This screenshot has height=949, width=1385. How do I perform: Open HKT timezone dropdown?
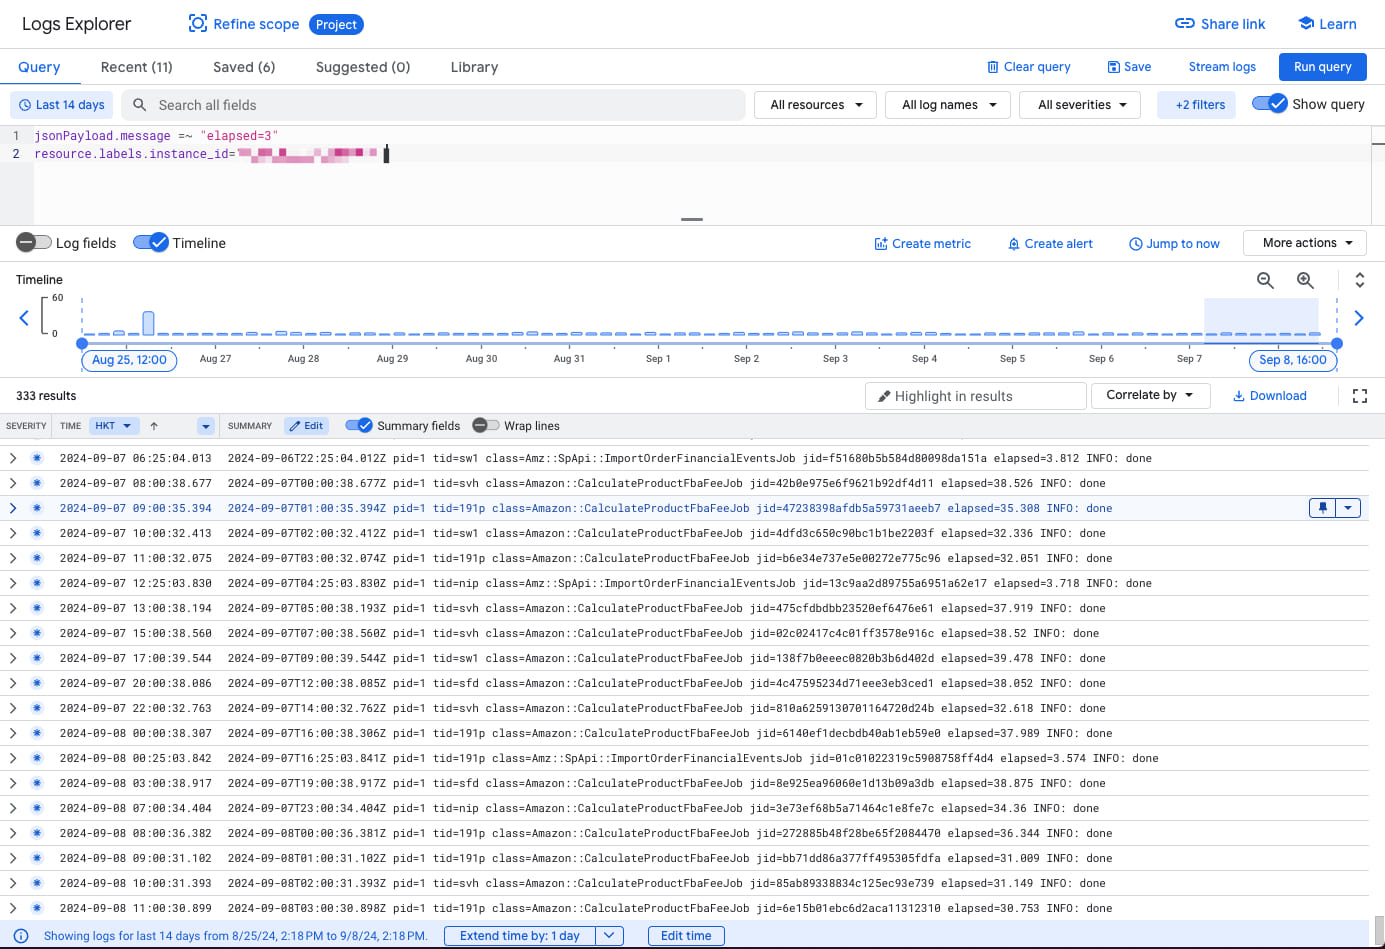[114, 426]
